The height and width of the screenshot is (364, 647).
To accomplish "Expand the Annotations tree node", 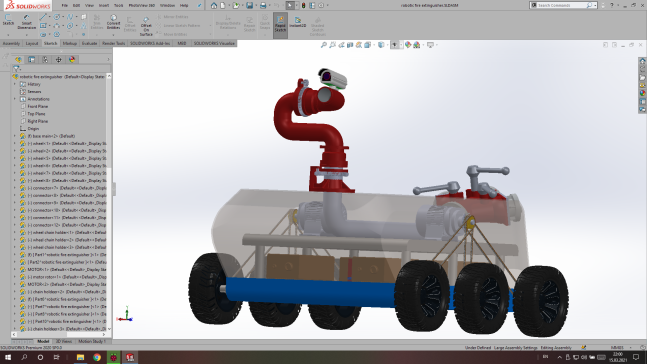I will (15, 99).
